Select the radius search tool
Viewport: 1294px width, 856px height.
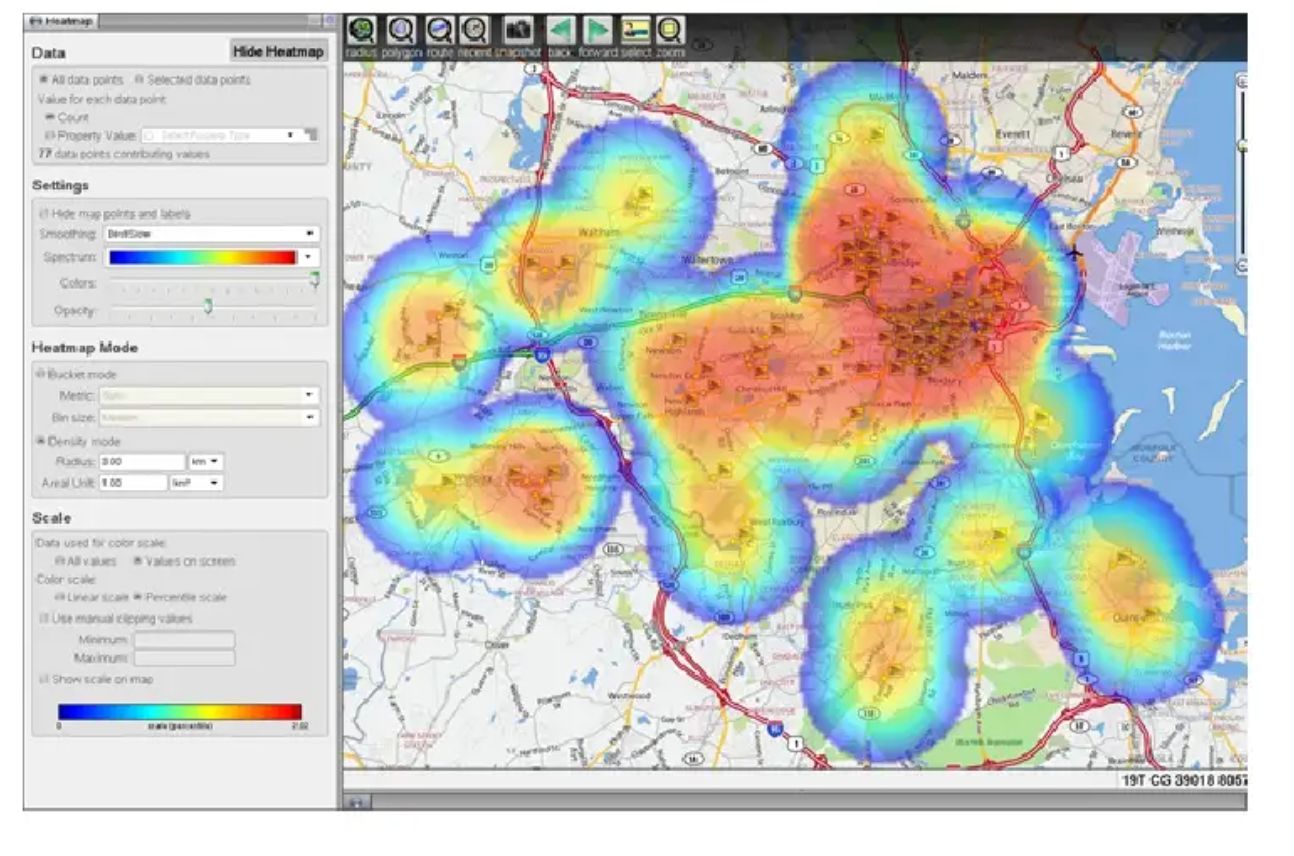click(360, 31)
